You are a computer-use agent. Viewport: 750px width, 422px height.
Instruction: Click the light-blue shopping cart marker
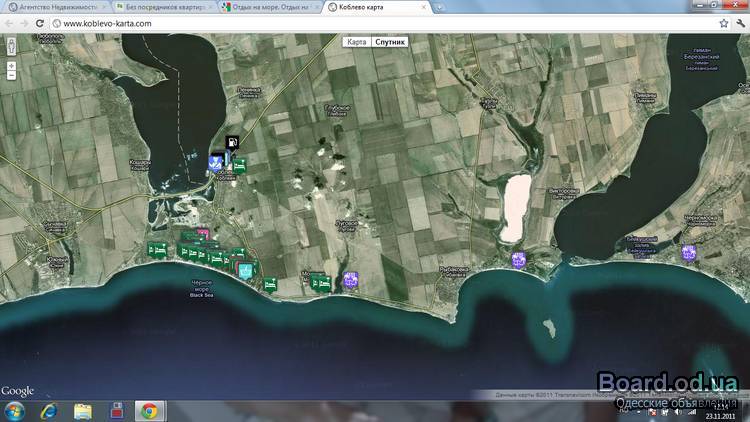coord(245,269)
